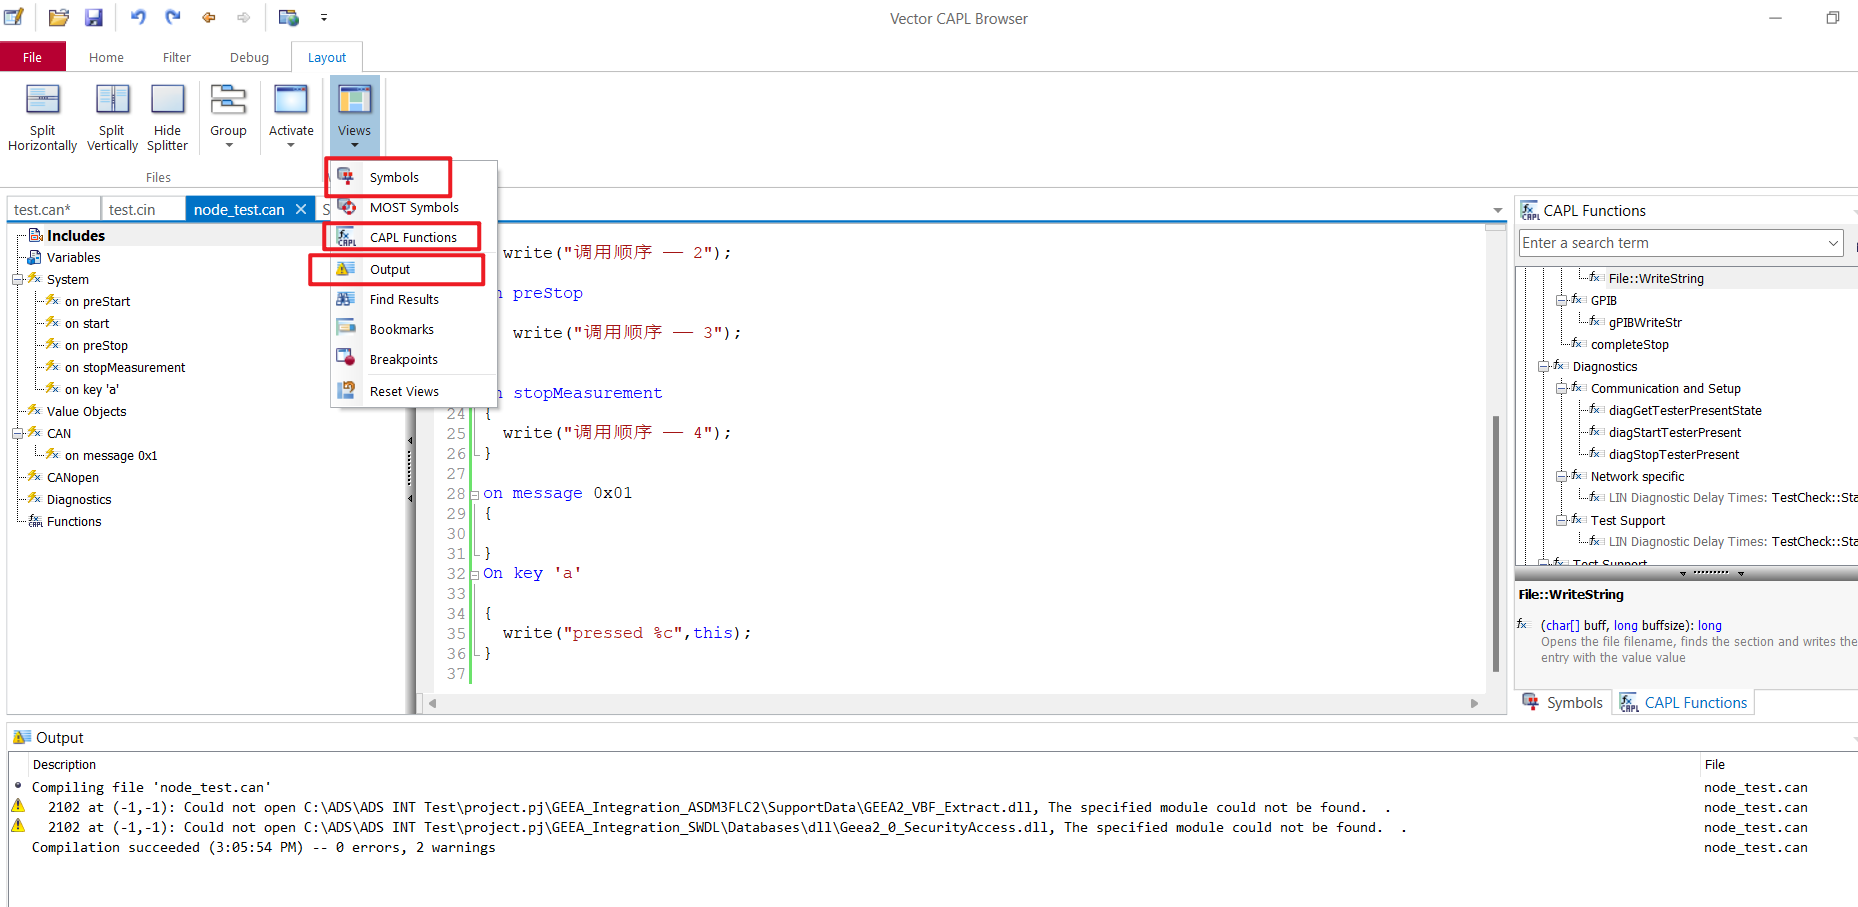This screenshot has height=907, width=1858.
Task: Click the Description column header in Output
Action: pyautogui.click(x=64, y=764)
